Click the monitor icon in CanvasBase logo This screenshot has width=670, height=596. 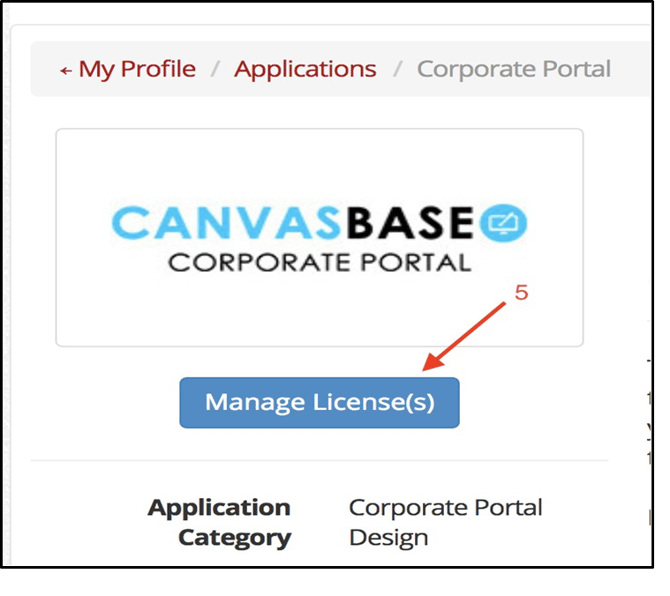pyautogui.click(x=504, y=224)
